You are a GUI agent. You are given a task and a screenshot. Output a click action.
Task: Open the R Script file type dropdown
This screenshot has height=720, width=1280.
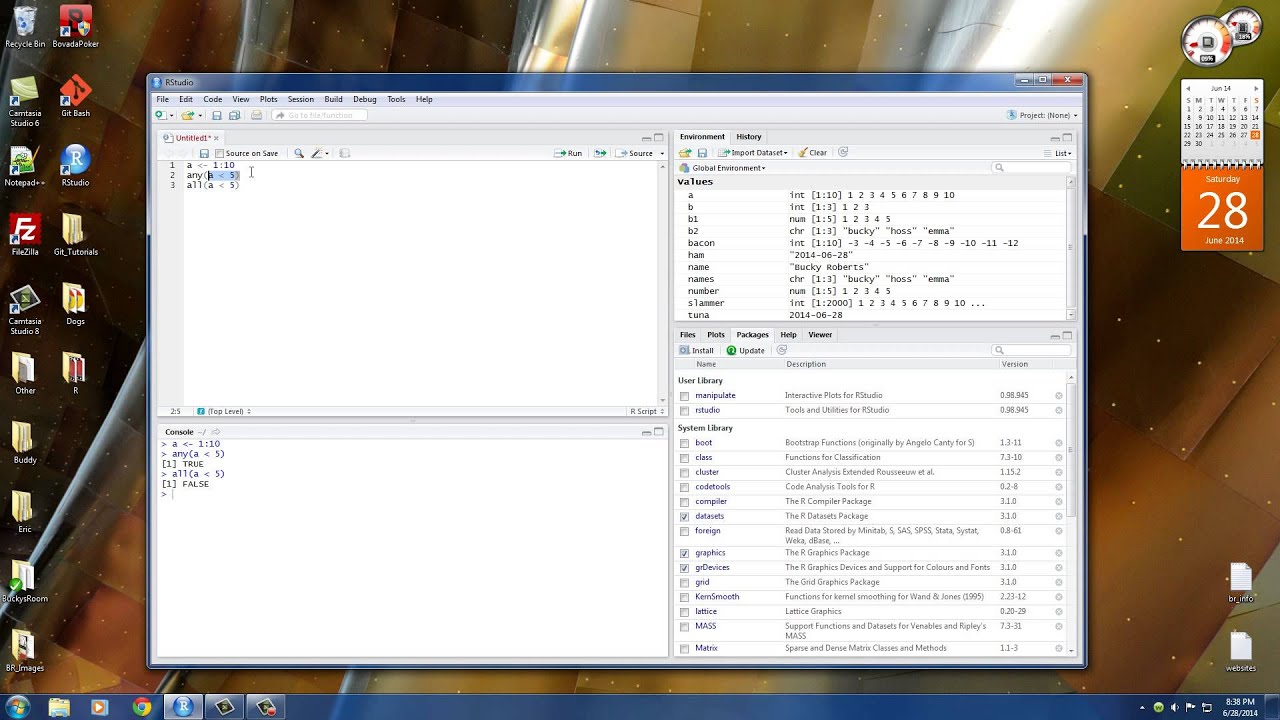click(x=645, y=412)
